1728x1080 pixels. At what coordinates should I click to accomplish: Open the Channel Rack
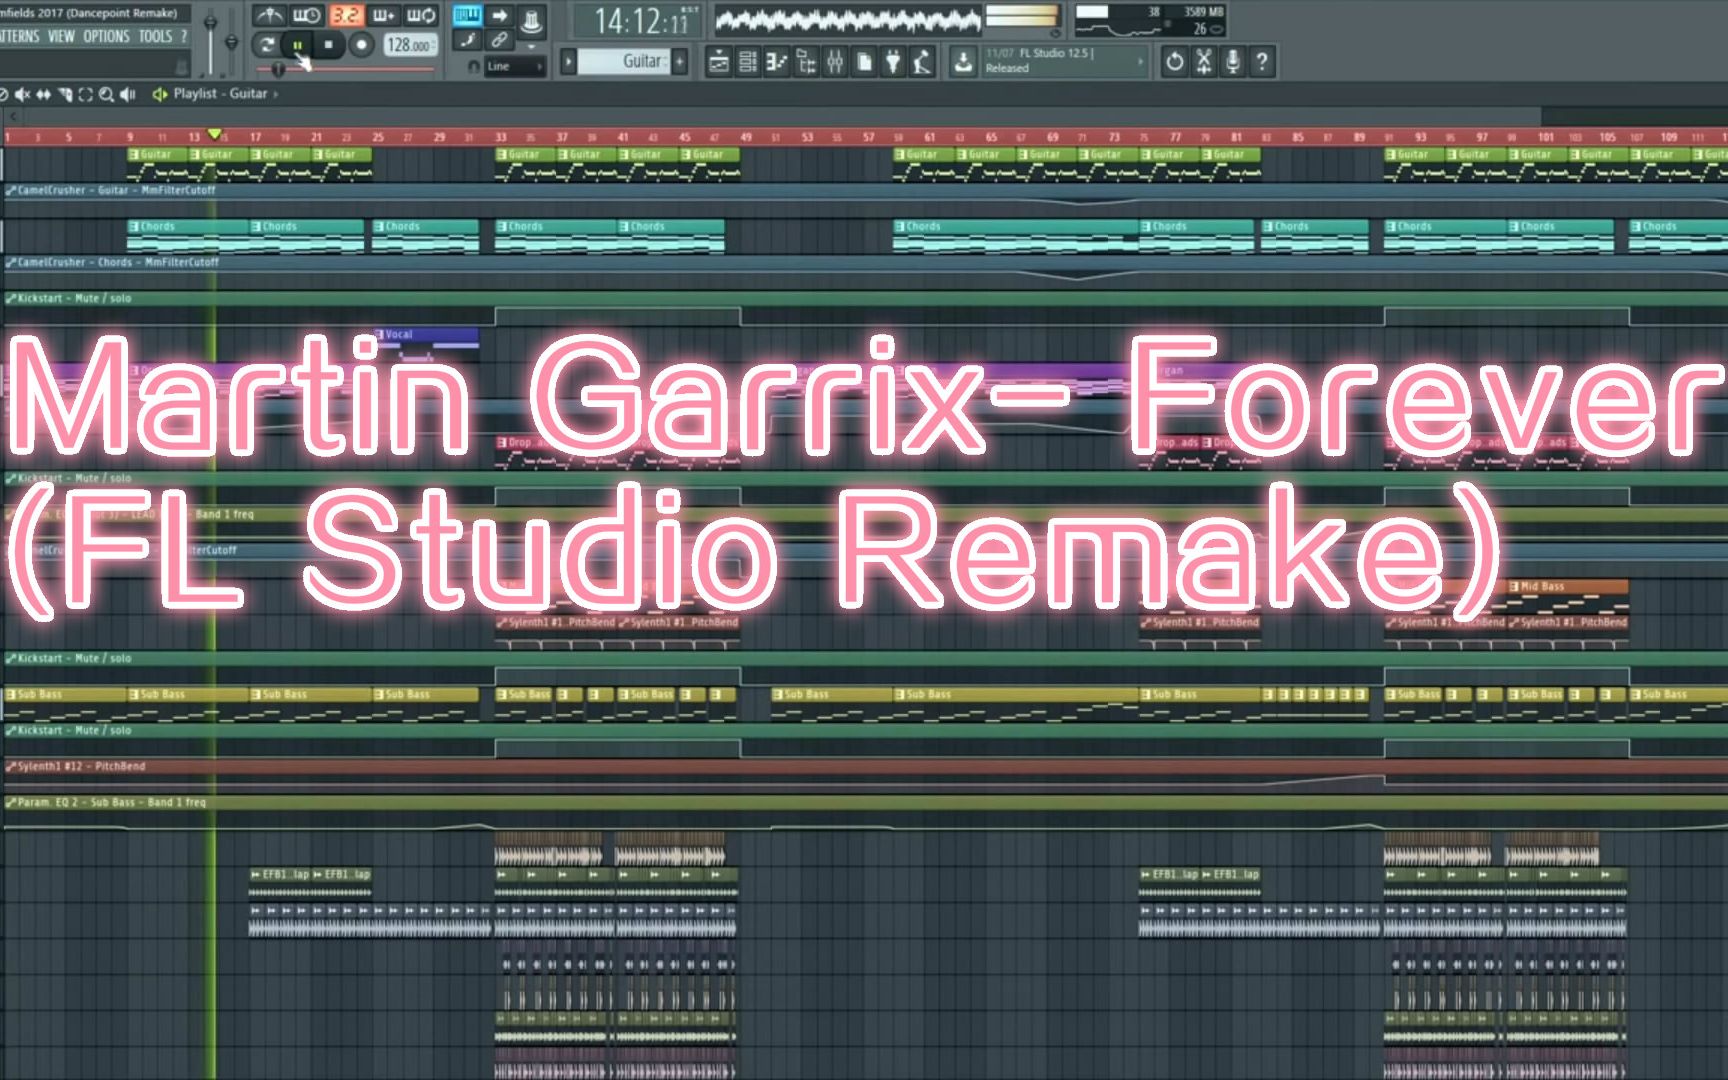click(x=747, y=62)
